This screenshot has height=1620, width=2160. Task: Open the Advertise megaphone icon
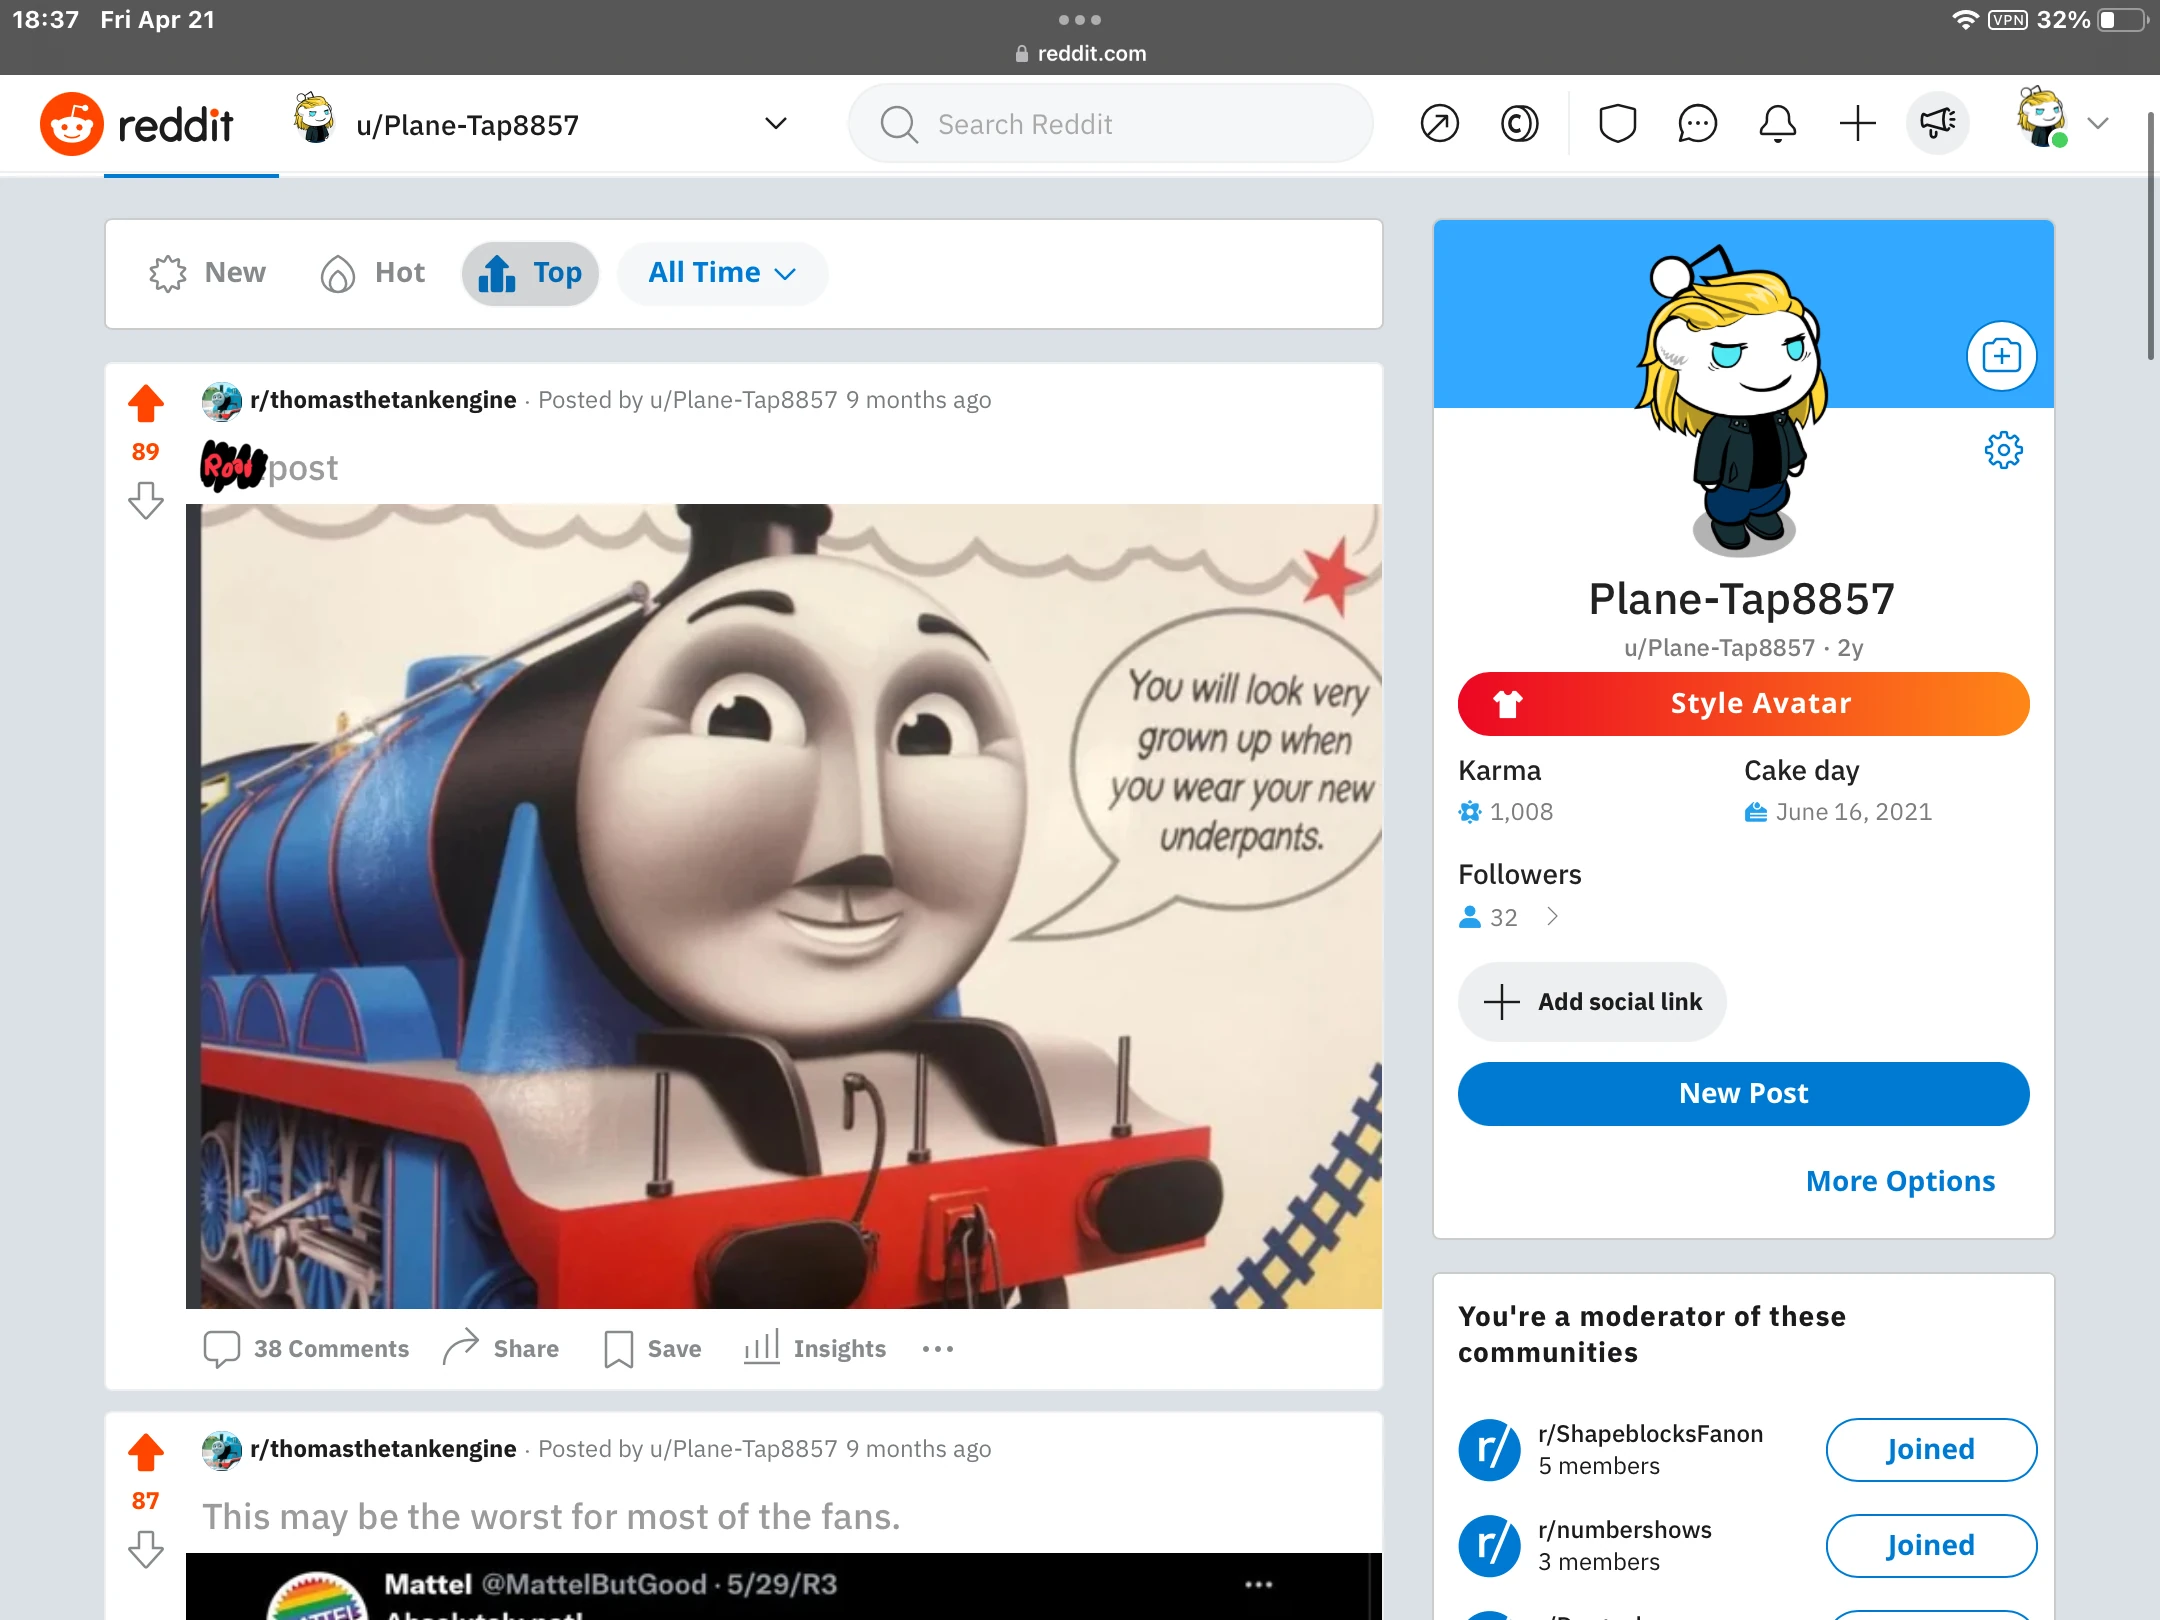tap(1936, 123)
